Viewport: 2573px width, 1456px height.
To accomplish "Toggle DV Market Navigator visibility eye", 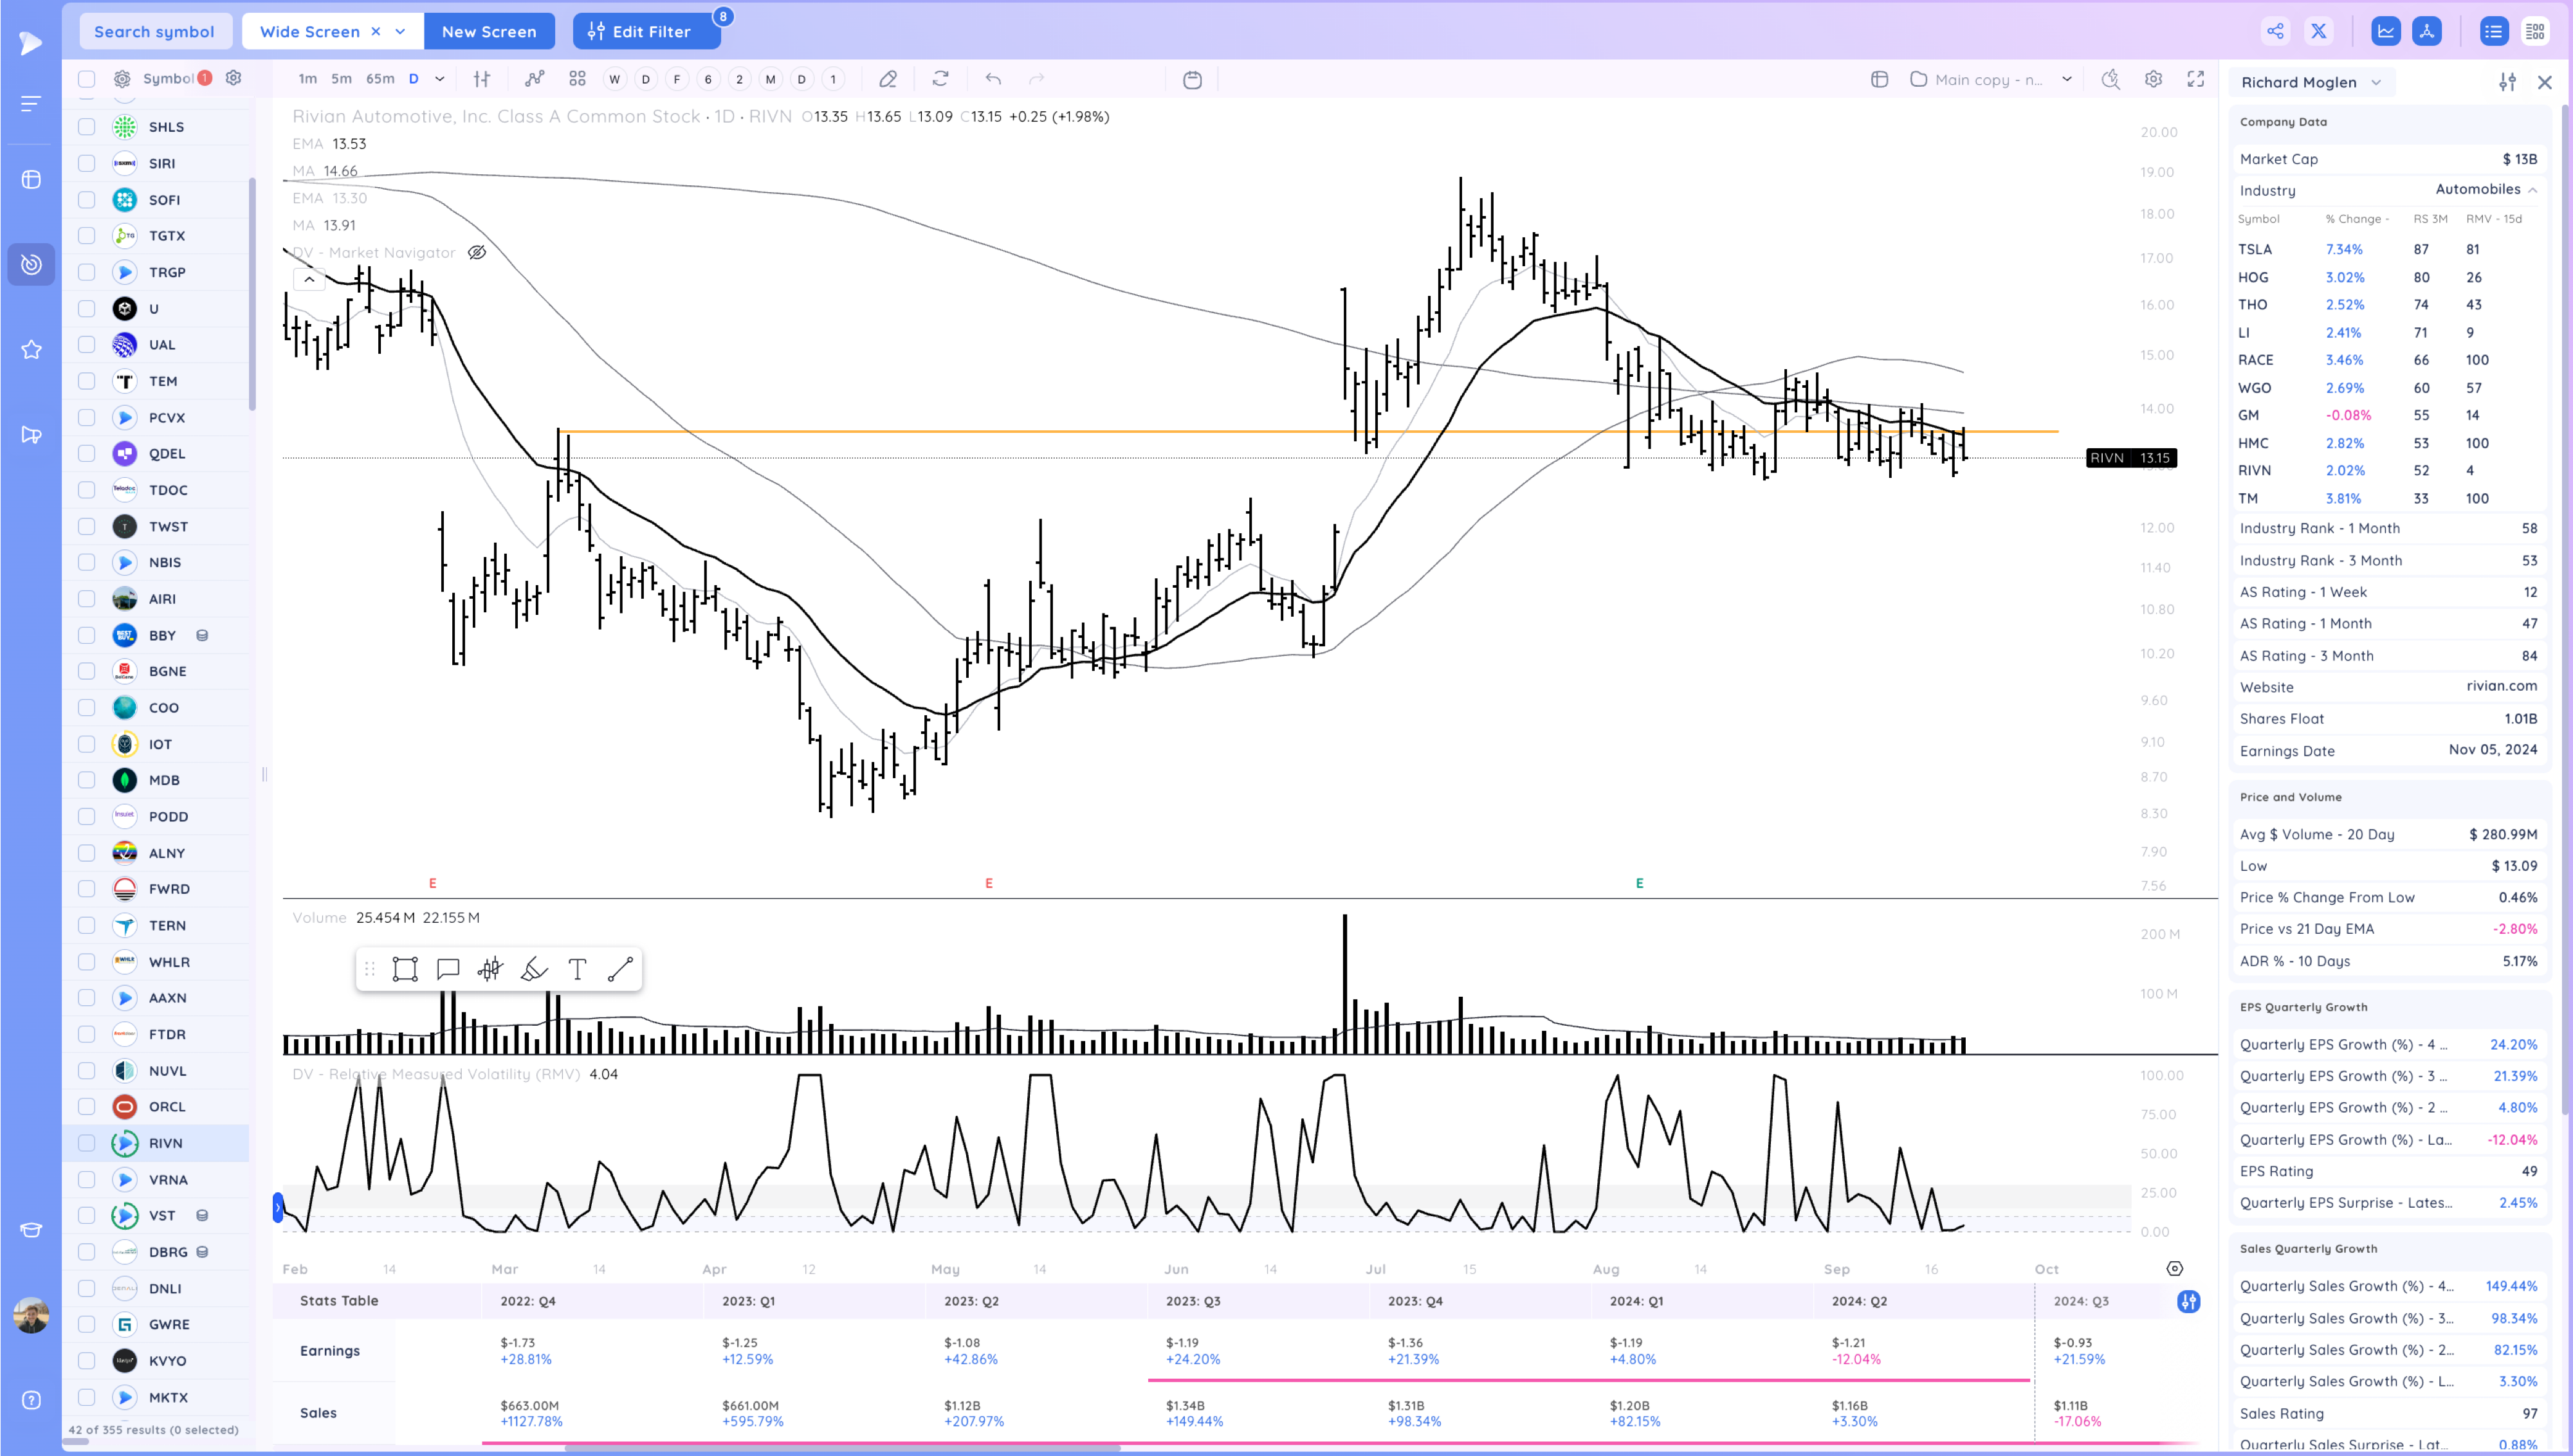I will tap(477, 252).
